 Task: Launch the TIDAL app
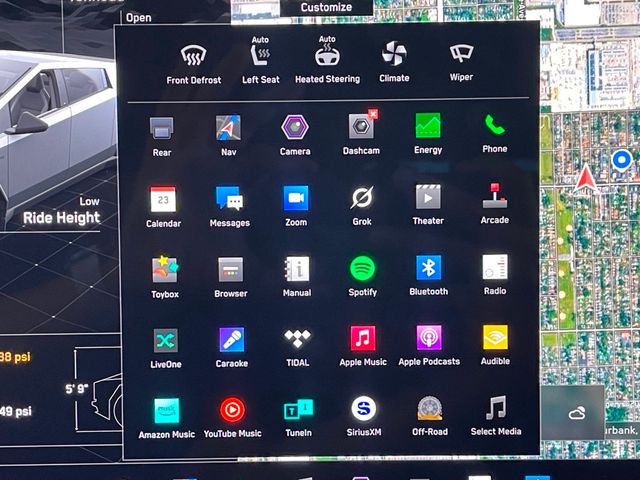pyautogui.click(x=298, y=347)
